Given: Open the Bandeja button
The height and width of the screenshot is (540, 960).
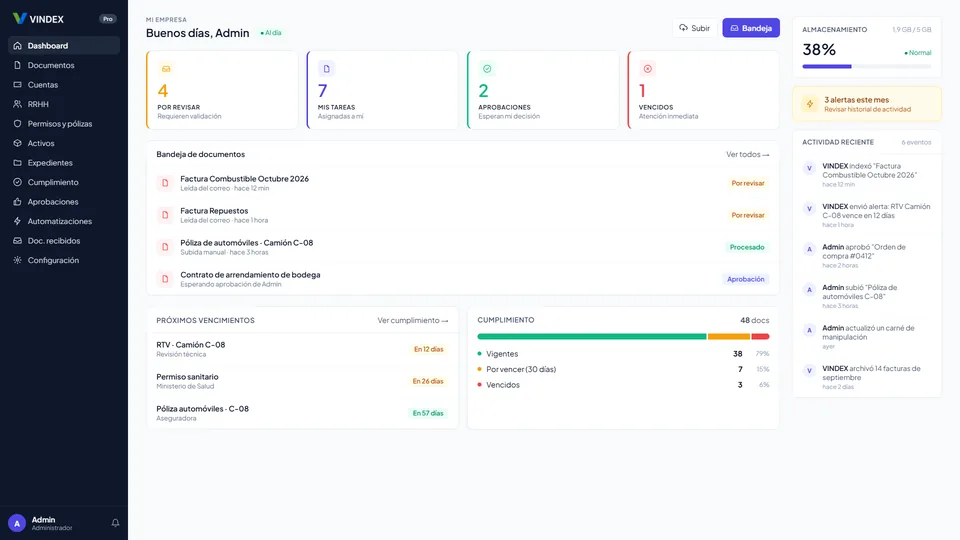Looking at the screenshot, I should (751, 28).
